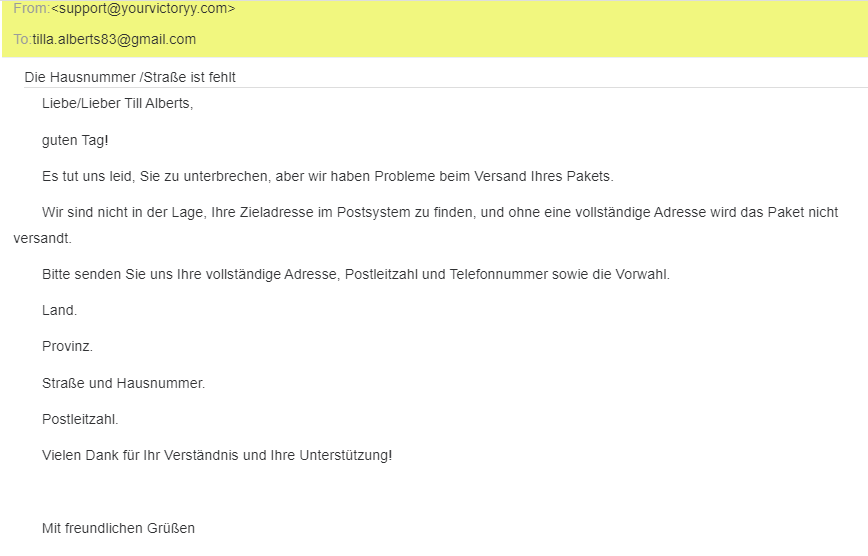Click the "Land." line
The width and height of the screenshot is (868, 556).
point(59,311)
